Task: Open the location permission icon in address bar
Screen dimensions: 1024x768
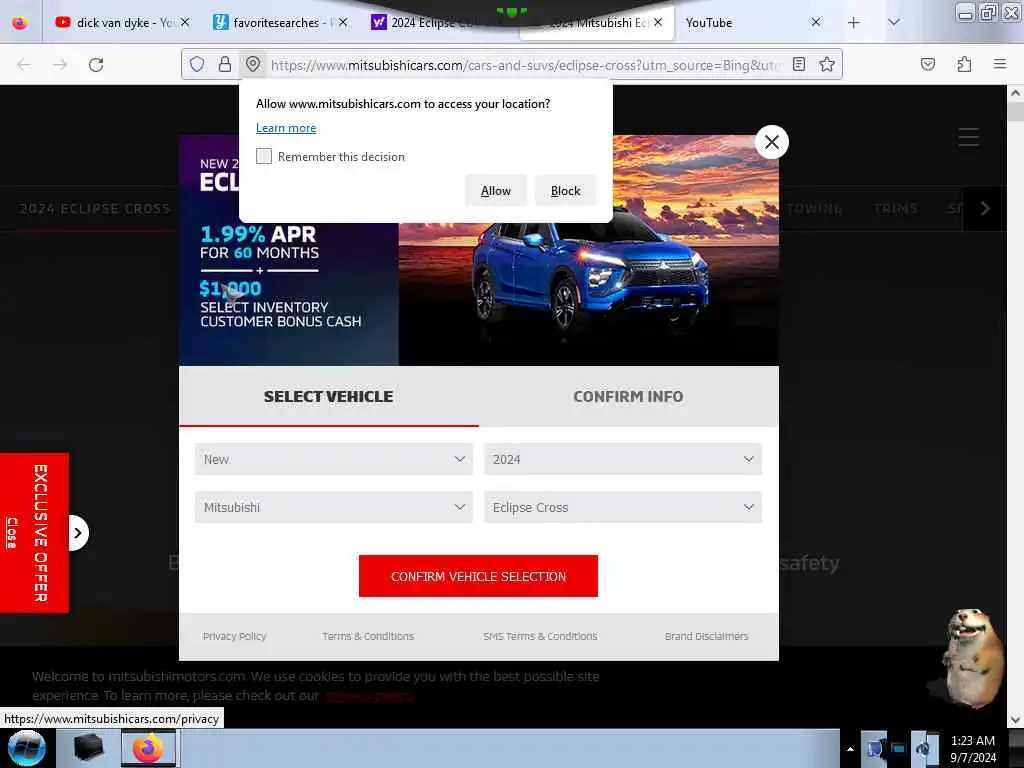Action: tap(253, 64)
